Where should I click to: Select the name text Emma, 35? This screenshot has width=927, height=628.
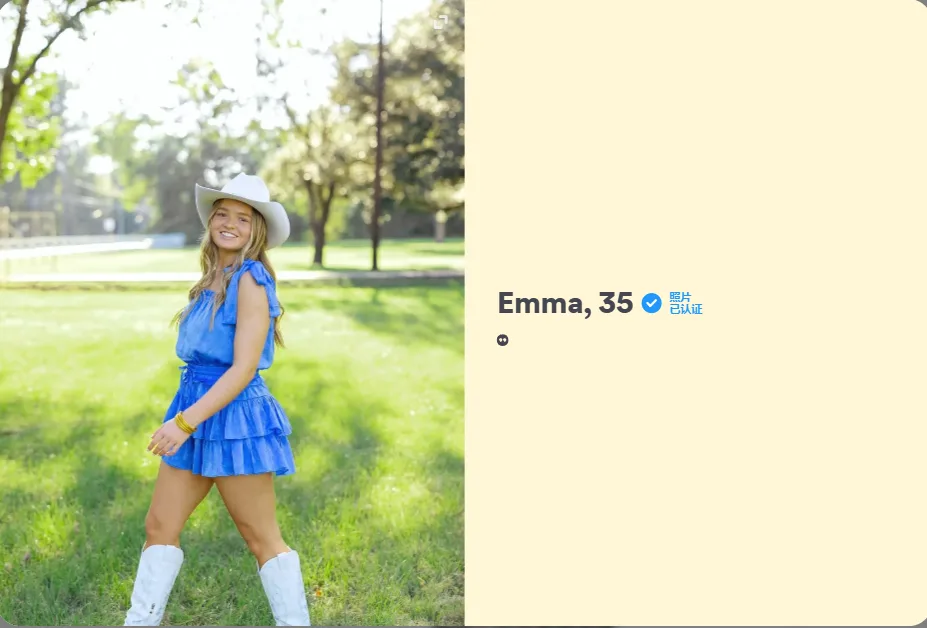tap(565, 303)
